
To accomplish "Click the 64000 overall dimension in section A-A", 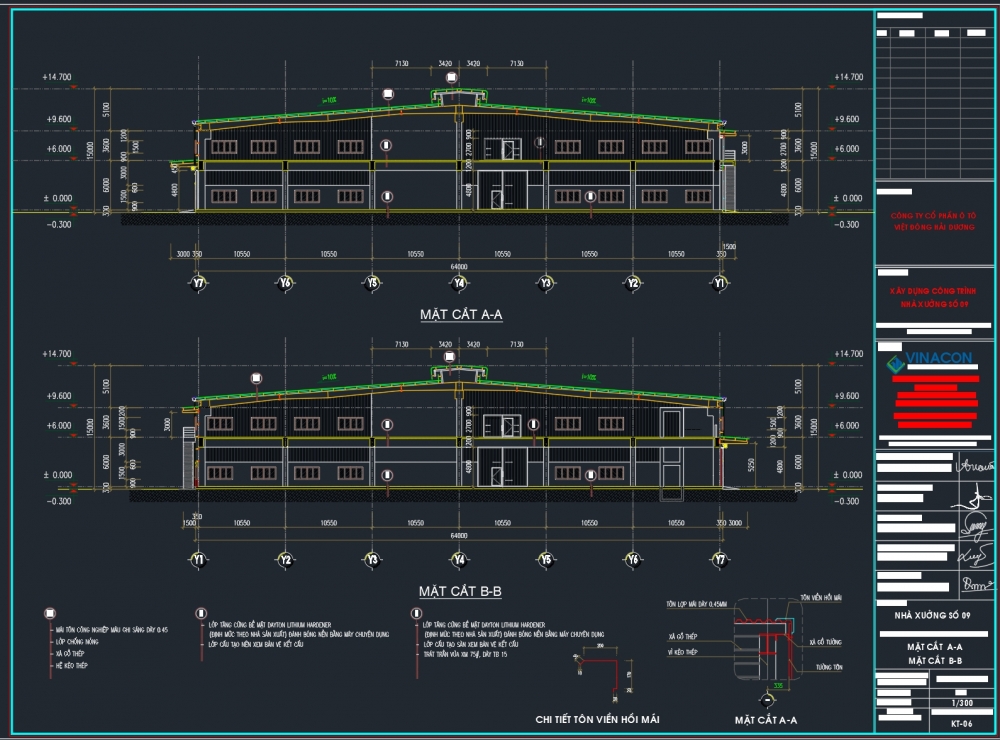I will coord(459,267).
